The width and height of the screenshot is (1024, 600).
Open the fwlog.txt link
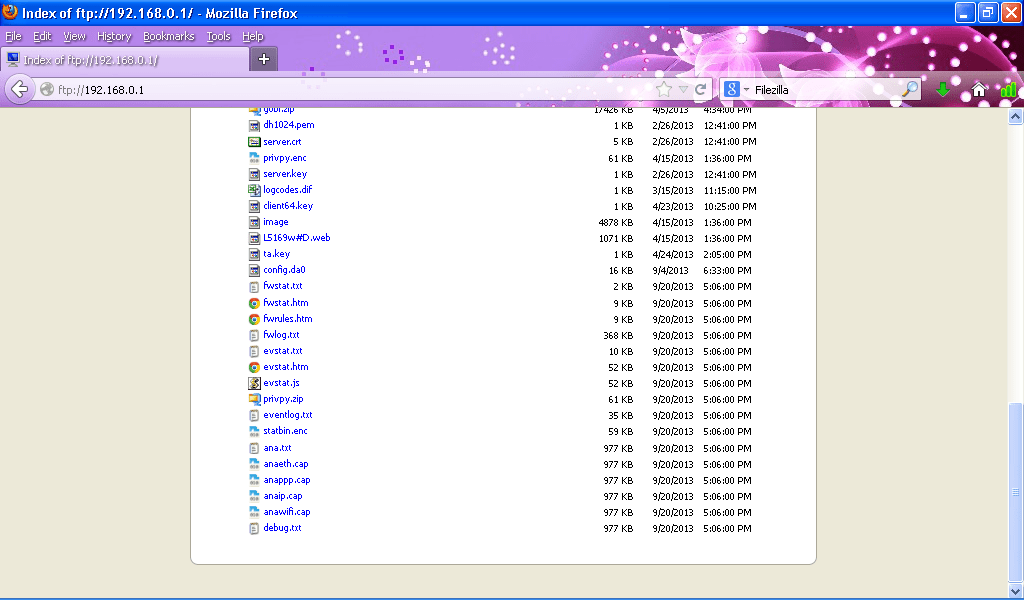pyautogui.click(x=283, y=334)
